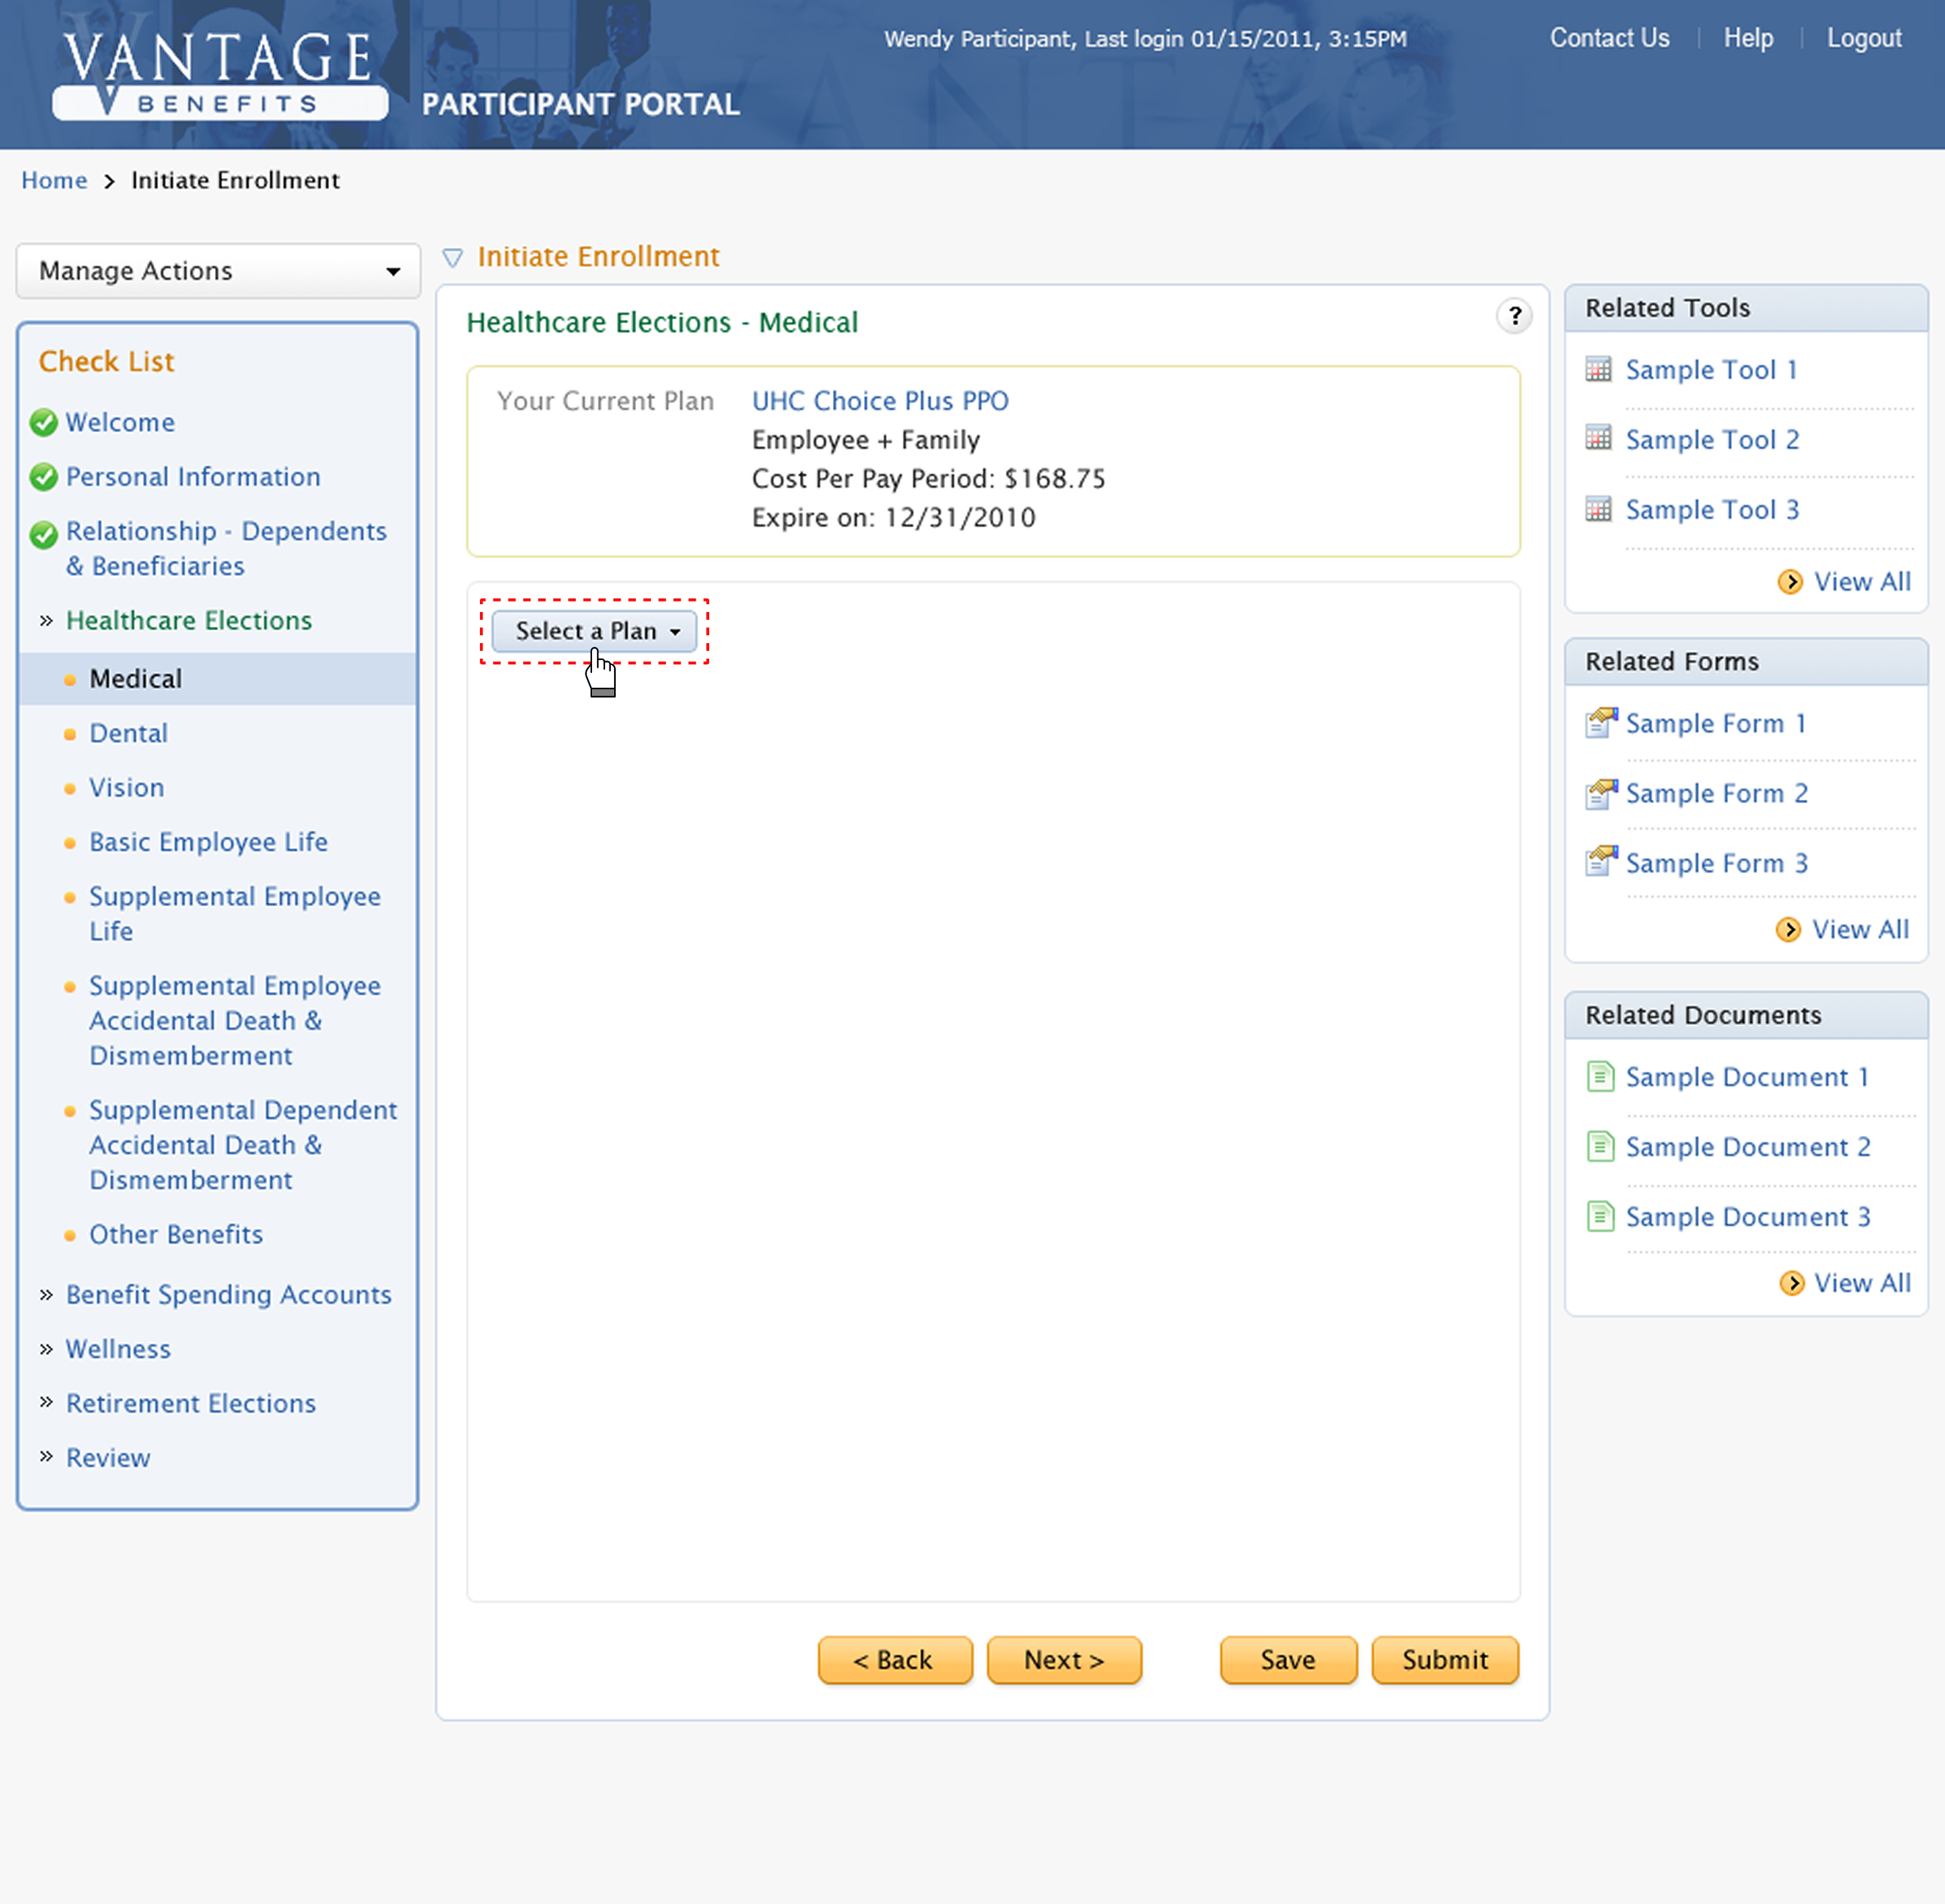Viewport: 1945px width, 1904px height.
Task: Open the Manage Actions dropdown
Action: point(218,271)
